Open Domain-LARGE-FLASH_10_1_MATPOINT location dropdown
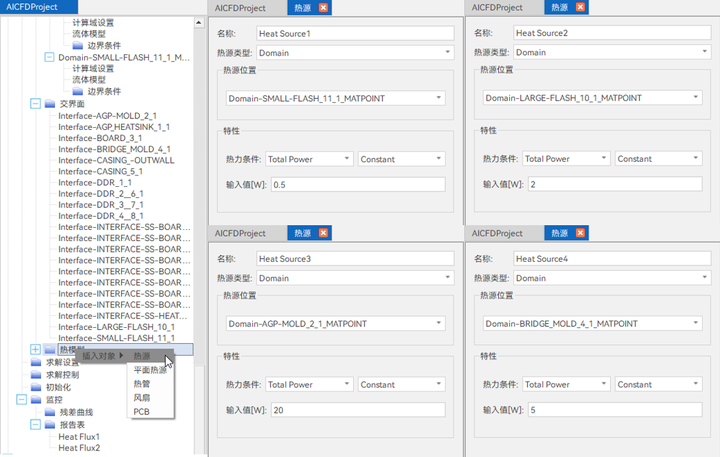Image resolution: width=720 pixels, height=457 pixels. (x=592, y=98)
